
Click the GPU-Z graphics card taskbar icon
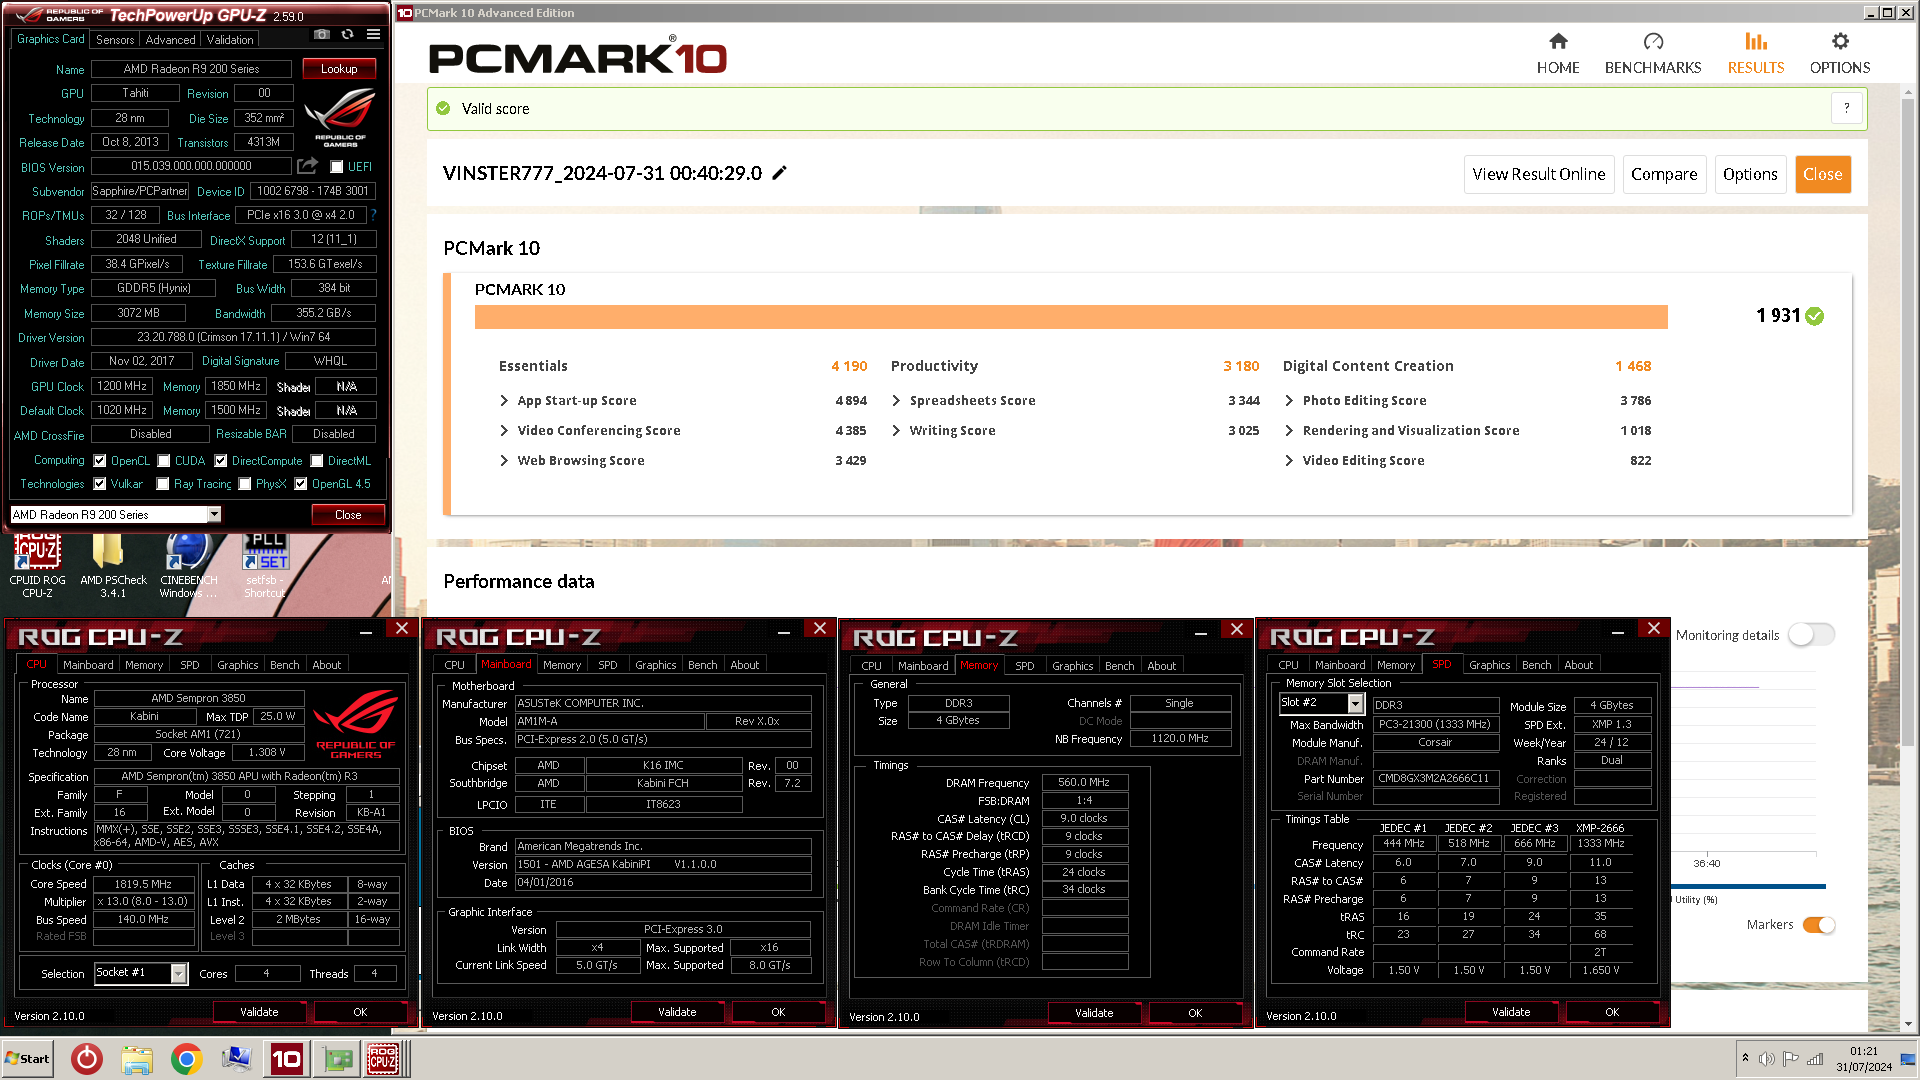click(338, 1059)
